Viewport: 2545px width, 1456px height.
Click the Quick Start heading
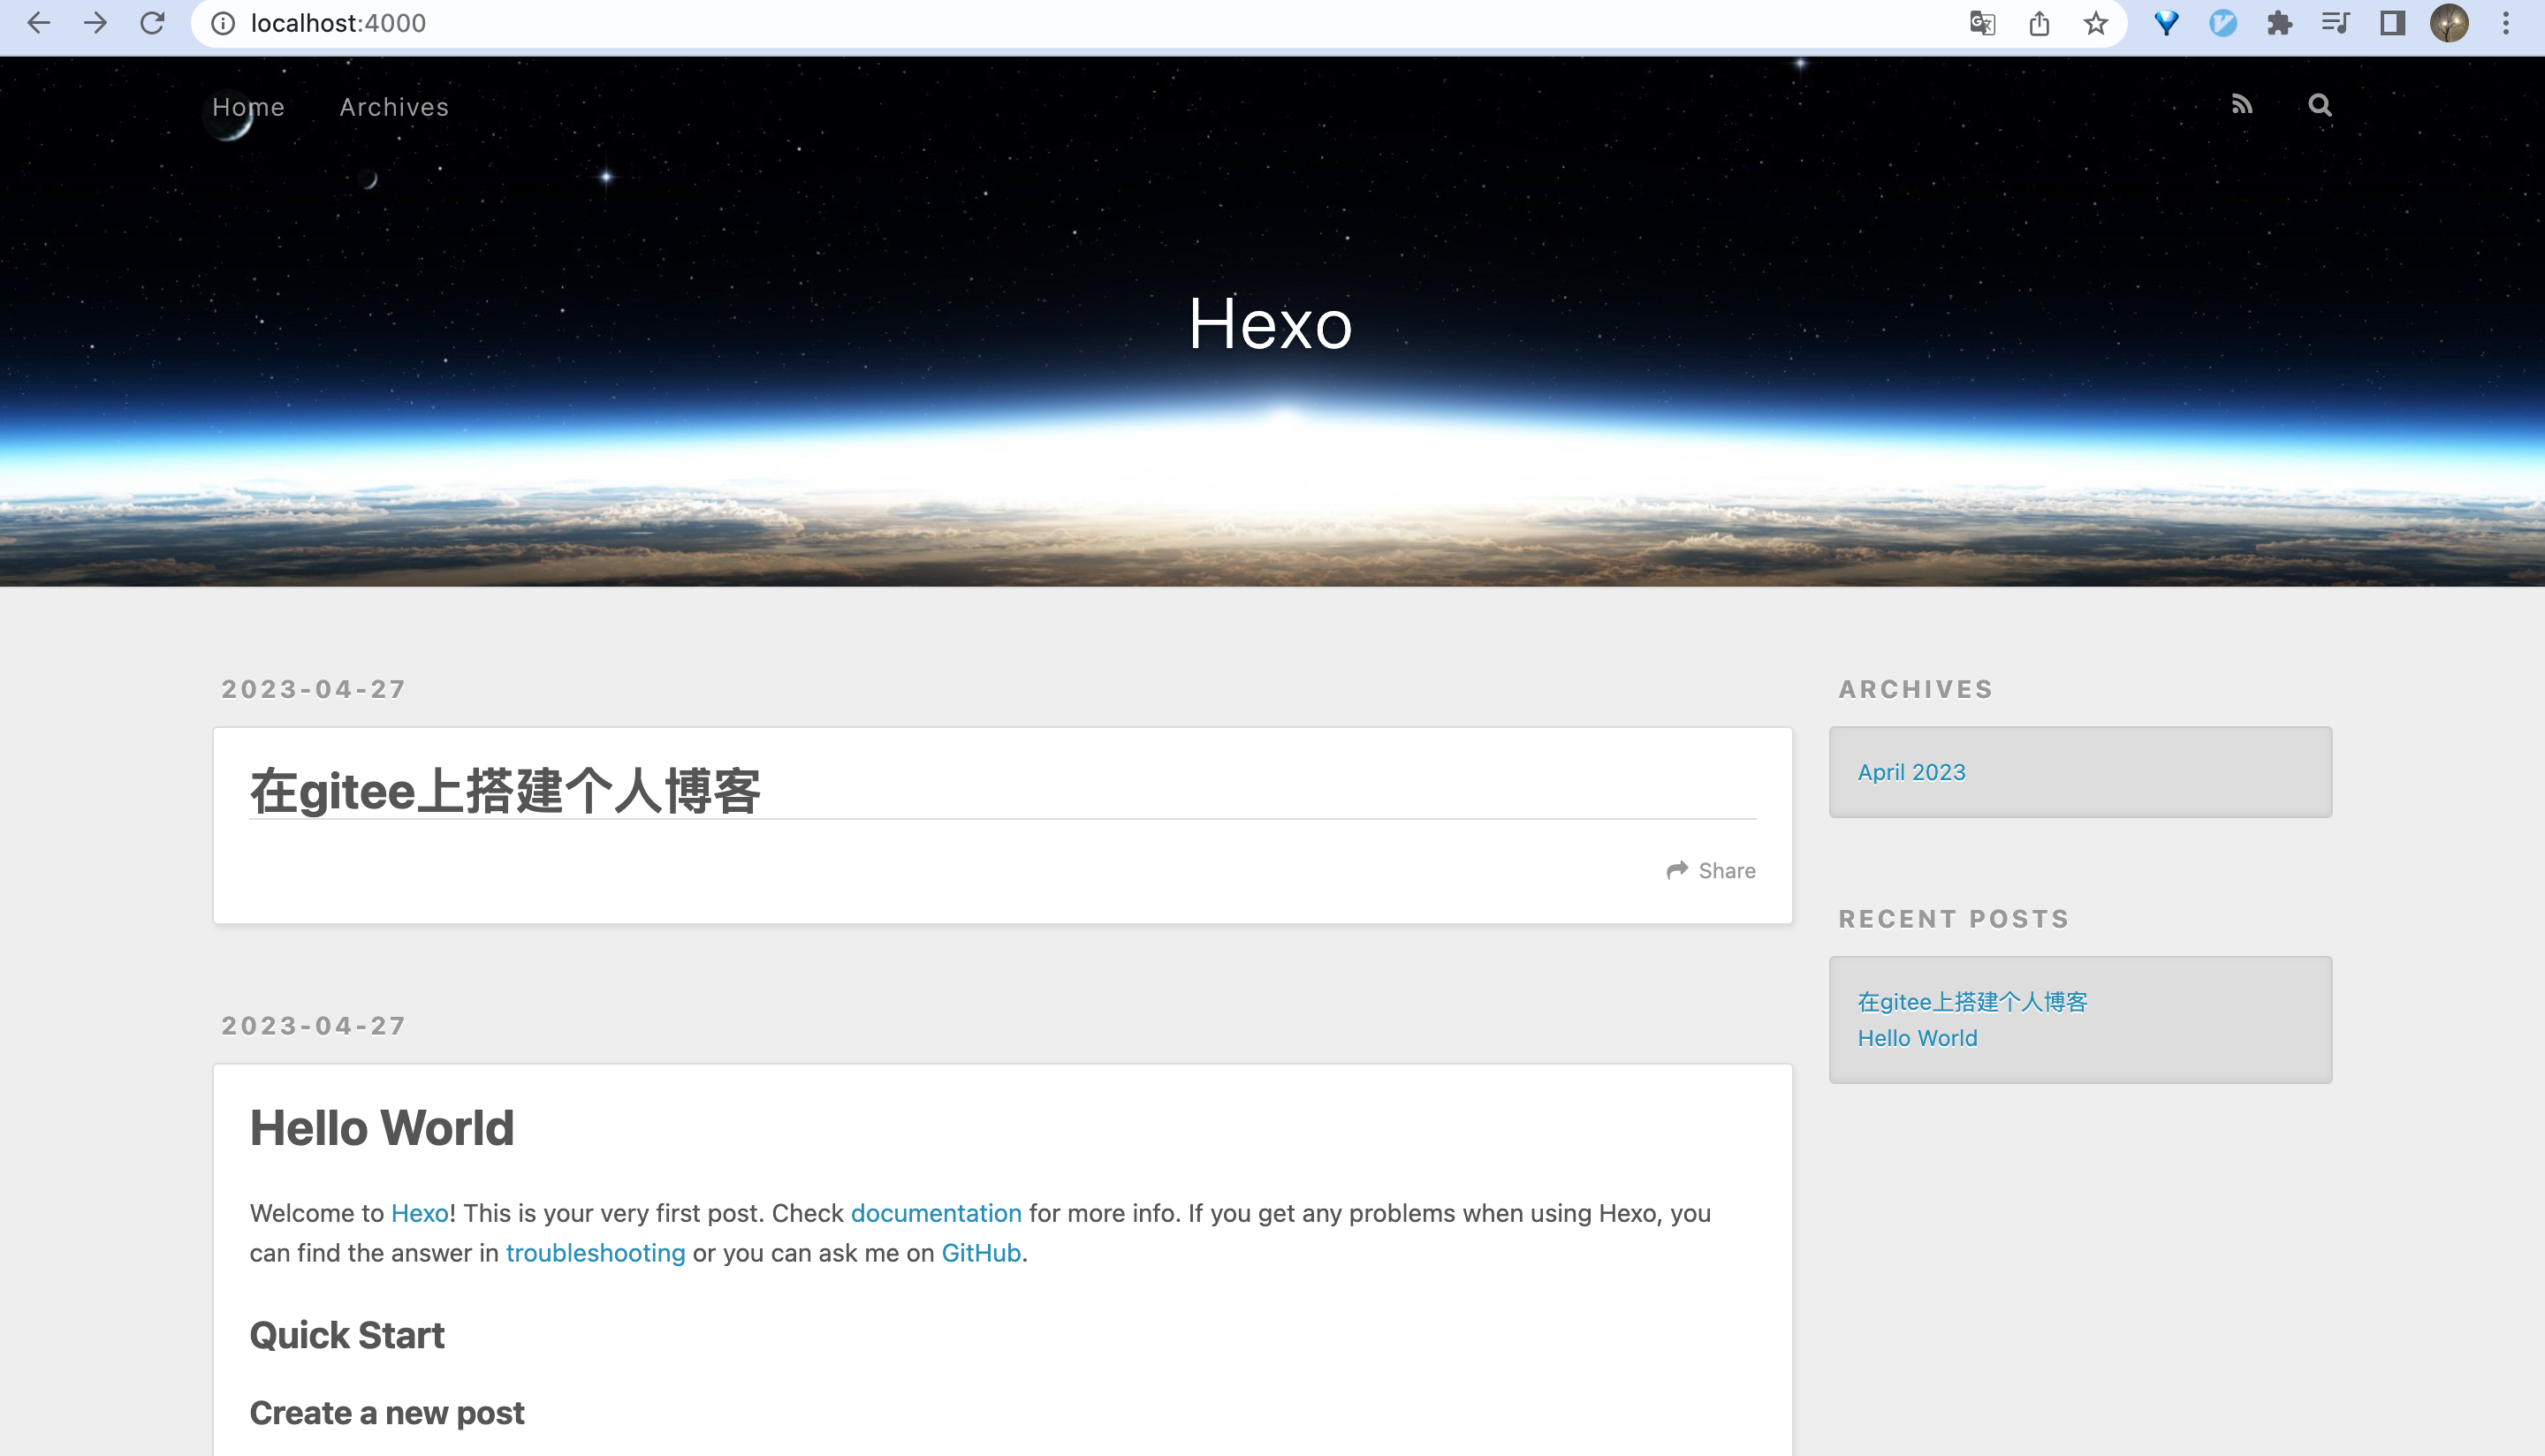point(347,1336)
